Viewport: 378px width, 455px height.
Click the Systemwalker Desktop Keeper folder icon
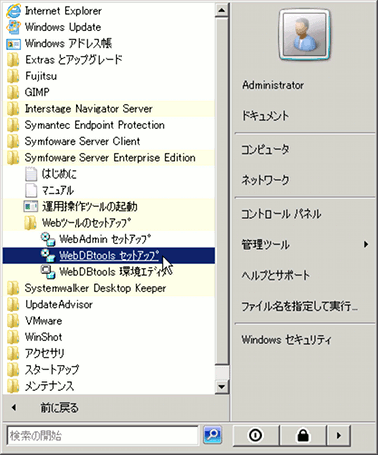pos(13,288)
